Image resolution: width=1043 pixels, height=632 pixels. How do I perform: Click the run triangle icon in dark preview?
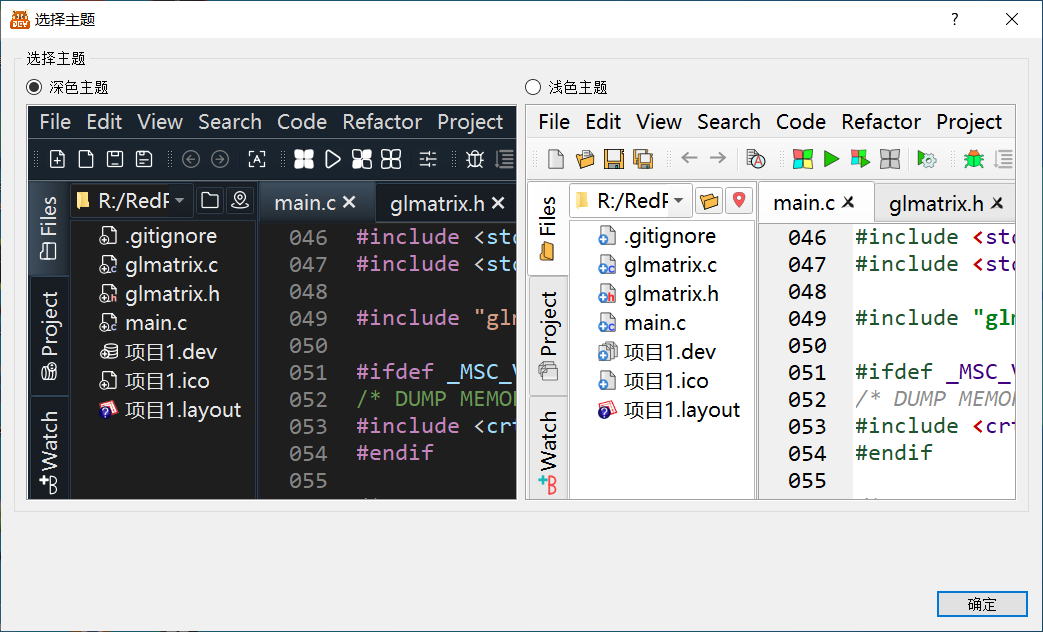333,159
